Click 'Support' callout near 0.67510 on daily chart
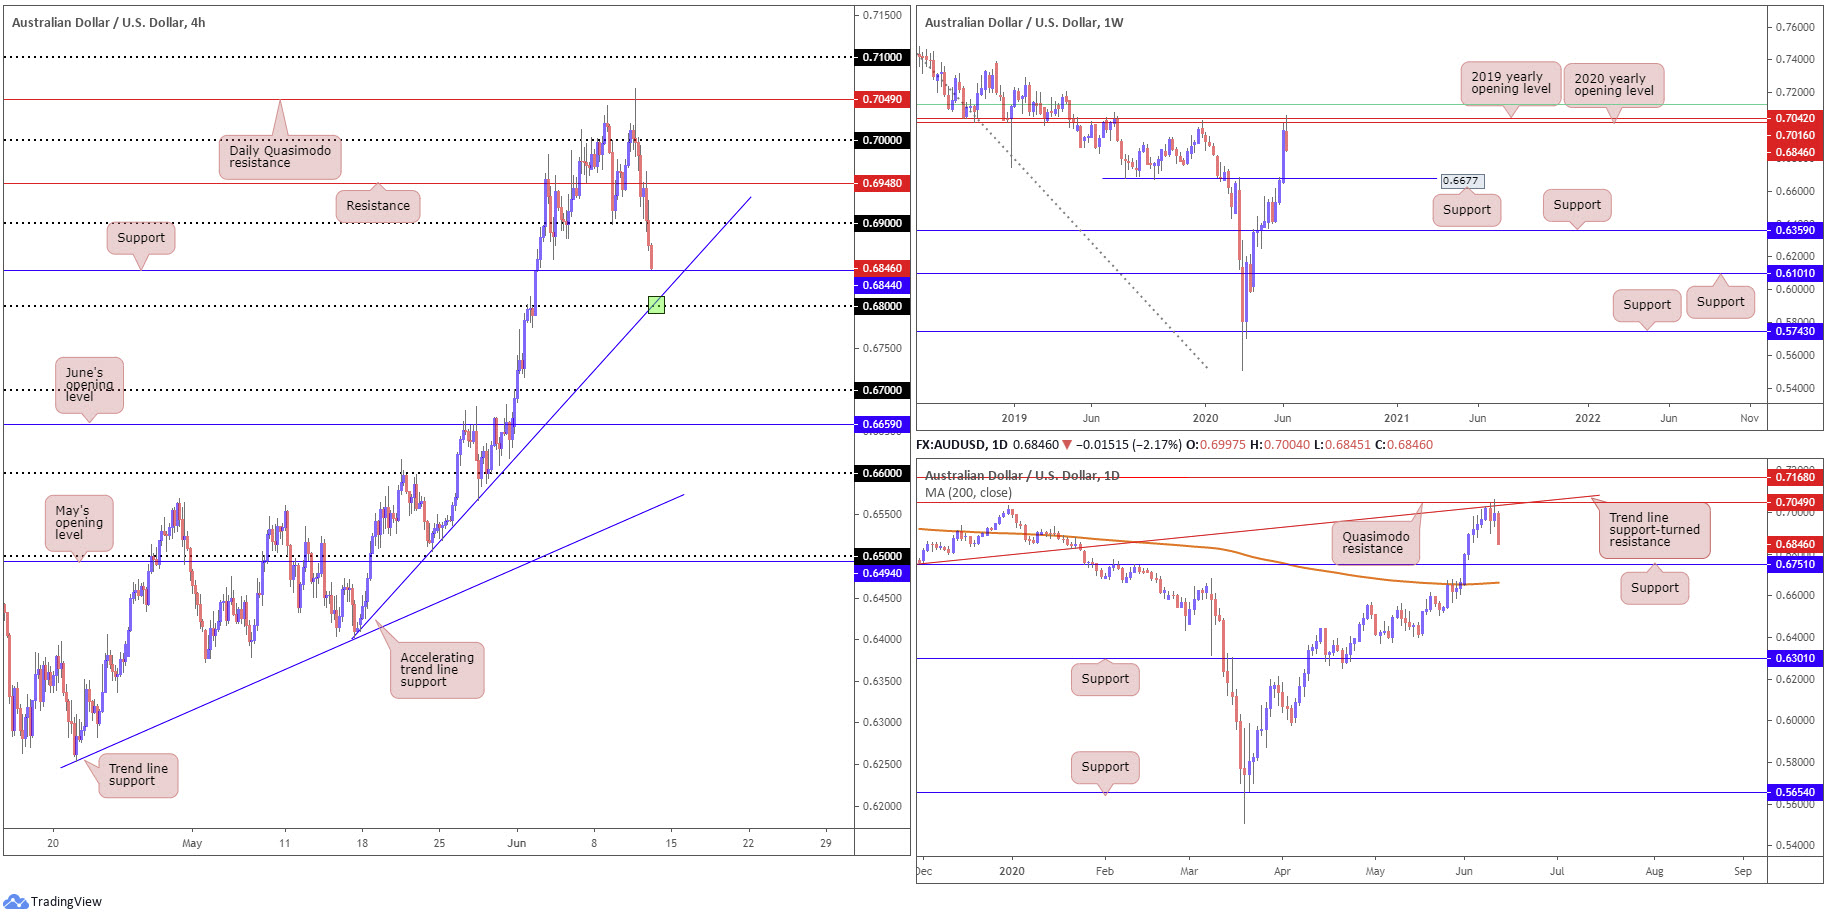Viewport: 1825px width, 916px height. (1655, 588)
